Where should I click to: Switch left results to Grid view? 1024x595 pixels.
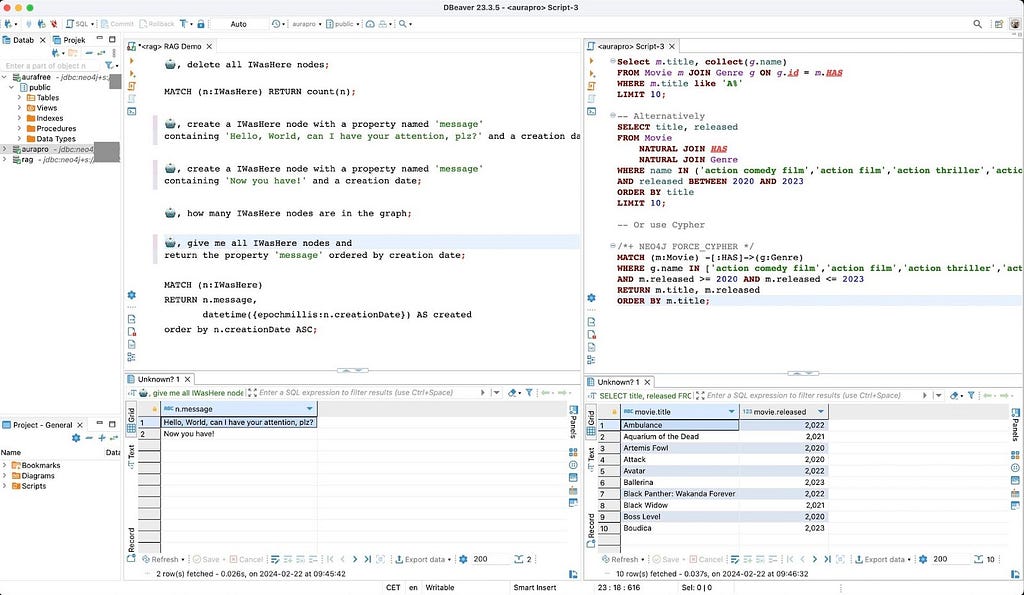[x=131, y=419]
